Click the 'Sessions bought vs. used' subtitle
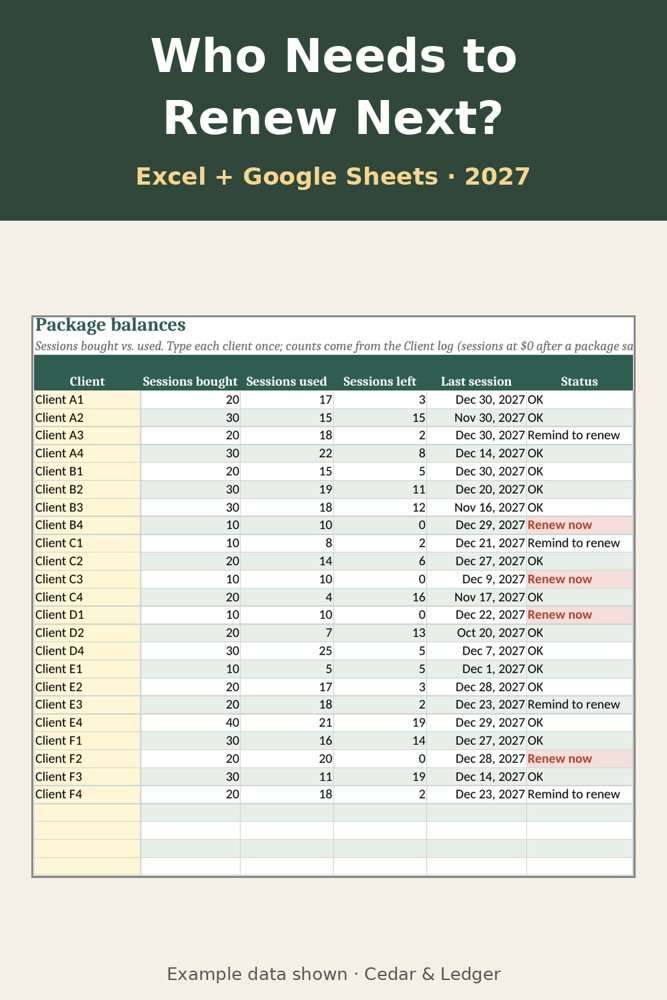Image resolution: width=667 pixels, height=1000 pixels. (334, 346)
